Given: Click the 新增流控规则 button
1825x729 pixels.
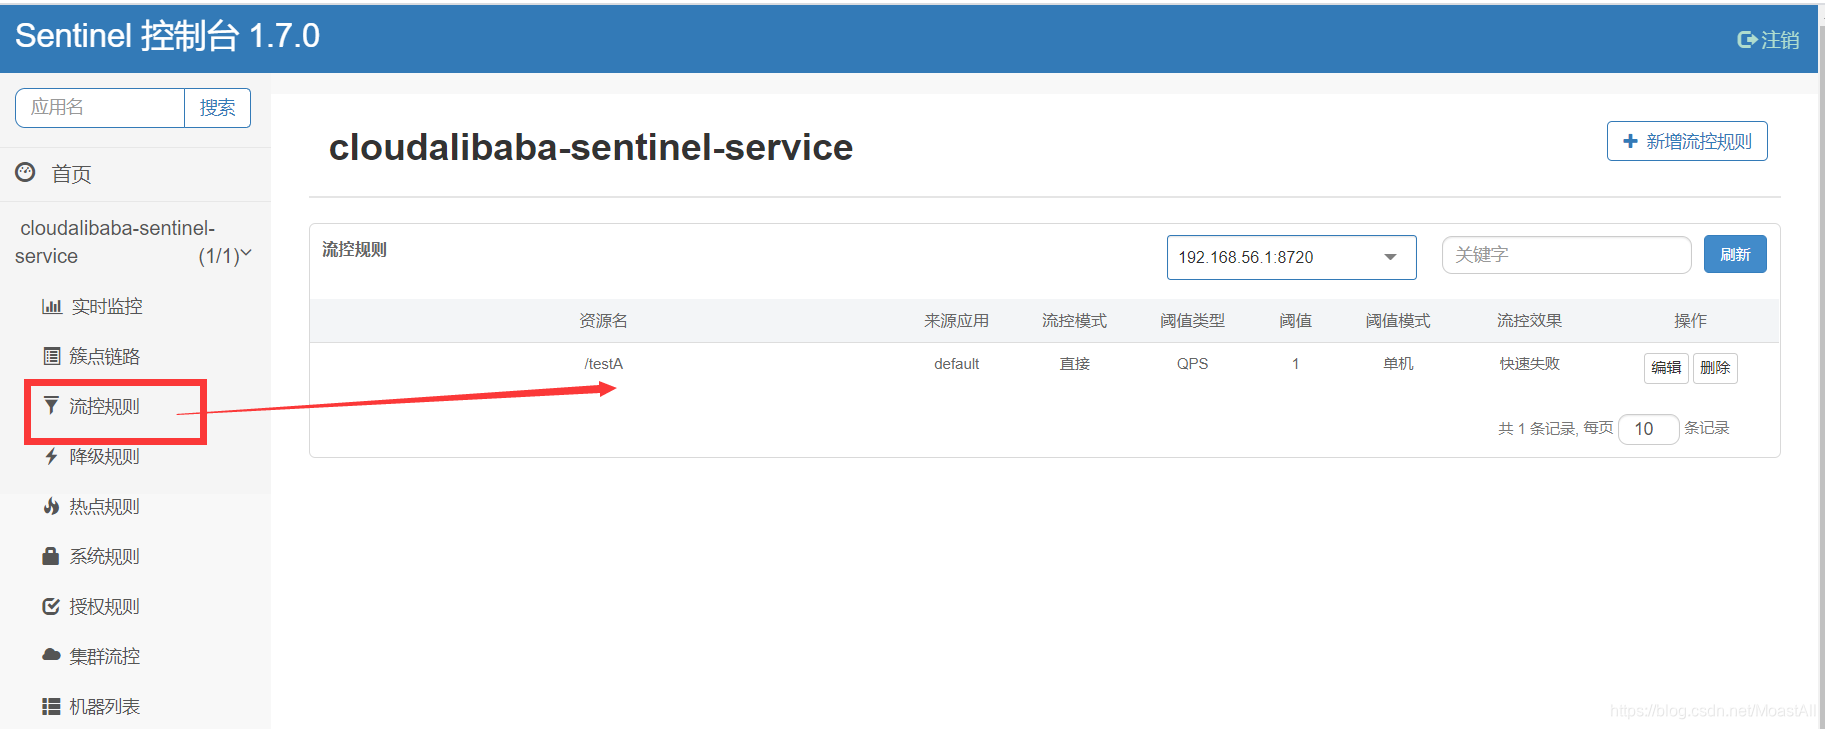Looking at the screenshot, I should [1687, 141].
